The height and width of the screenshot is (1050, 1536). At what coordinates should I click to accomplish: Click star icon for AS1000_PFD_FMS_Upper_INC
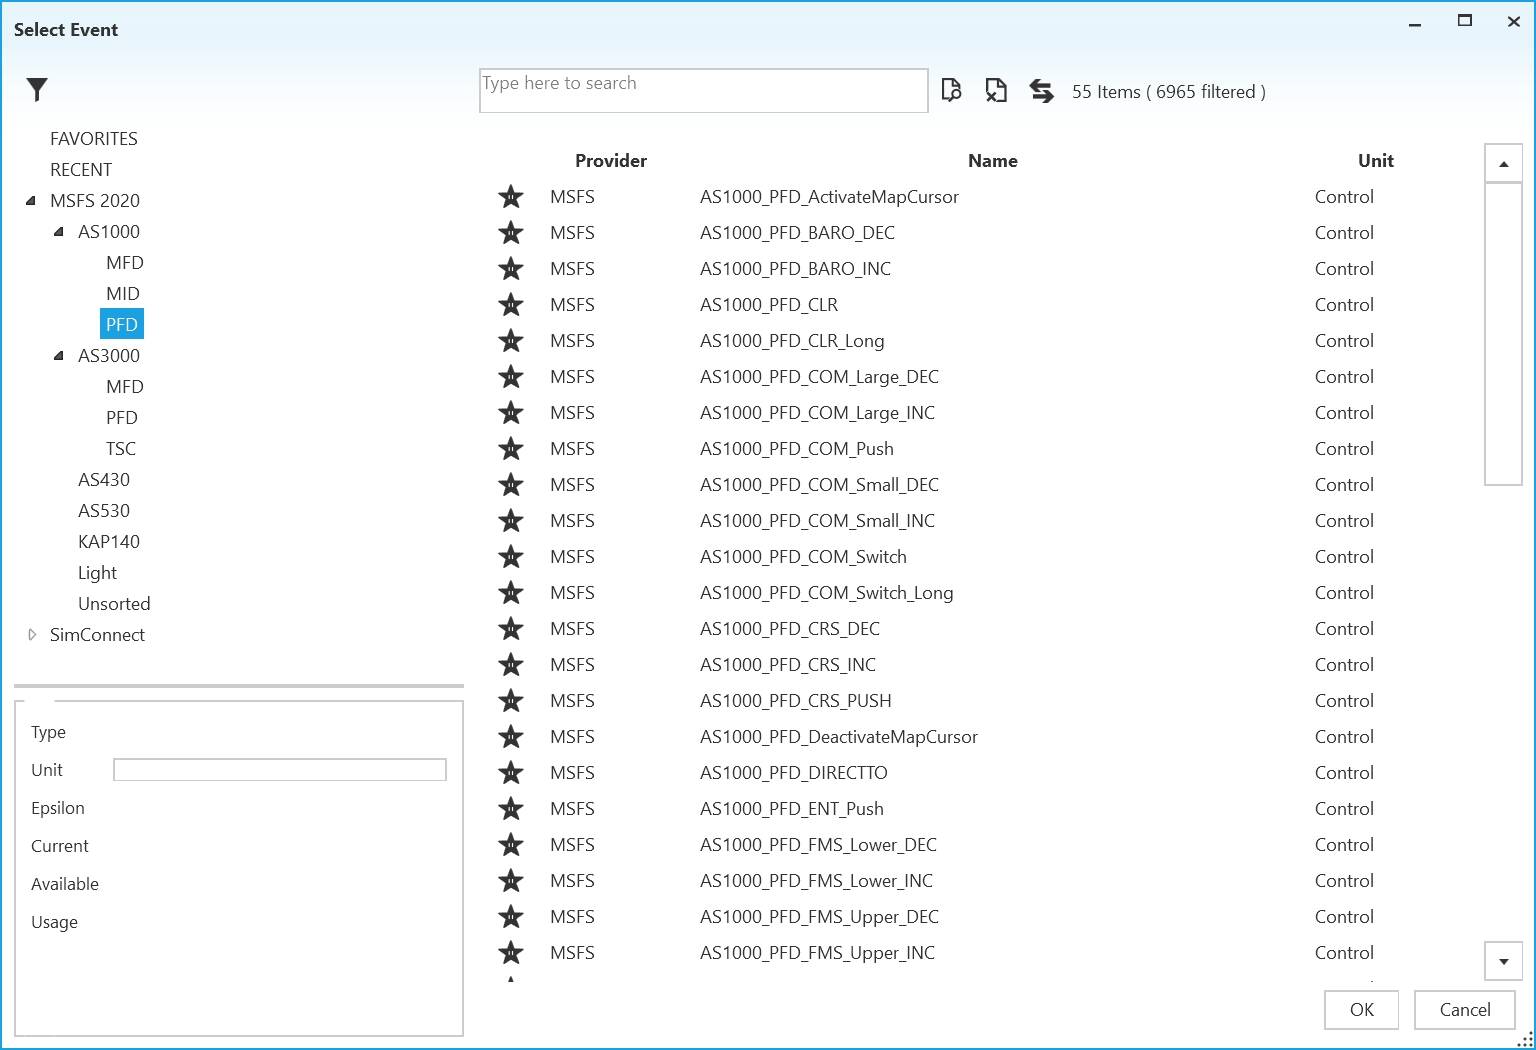click(511, 953)
